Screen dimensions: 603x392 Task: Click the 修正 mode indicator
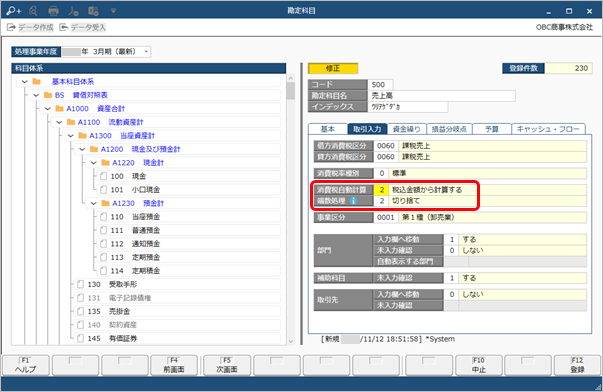pos(333,68)
